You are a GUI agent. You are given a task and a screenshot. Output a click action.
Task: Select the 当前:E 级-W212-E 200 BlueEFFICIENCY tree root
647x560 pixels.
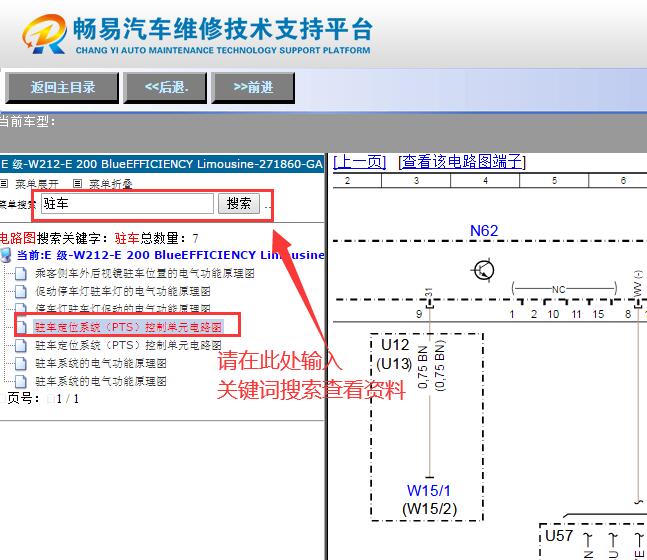coord(170,255)
